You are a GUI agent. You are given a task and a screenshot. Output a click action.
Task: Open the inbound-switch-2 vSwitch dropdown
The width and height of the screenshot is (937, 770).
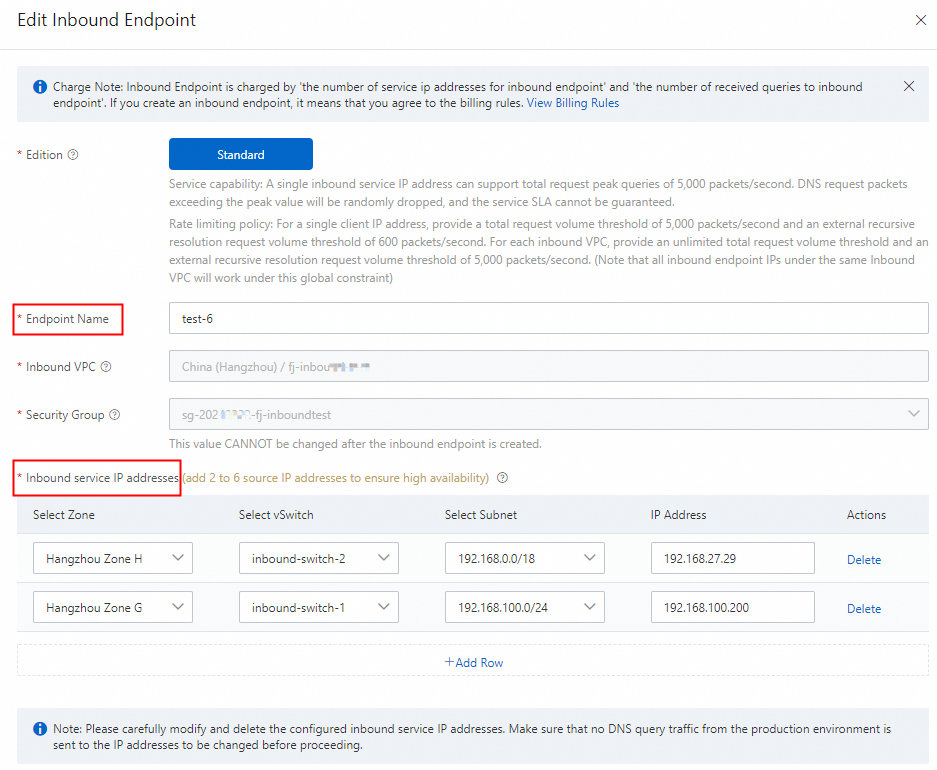(319, 558)
